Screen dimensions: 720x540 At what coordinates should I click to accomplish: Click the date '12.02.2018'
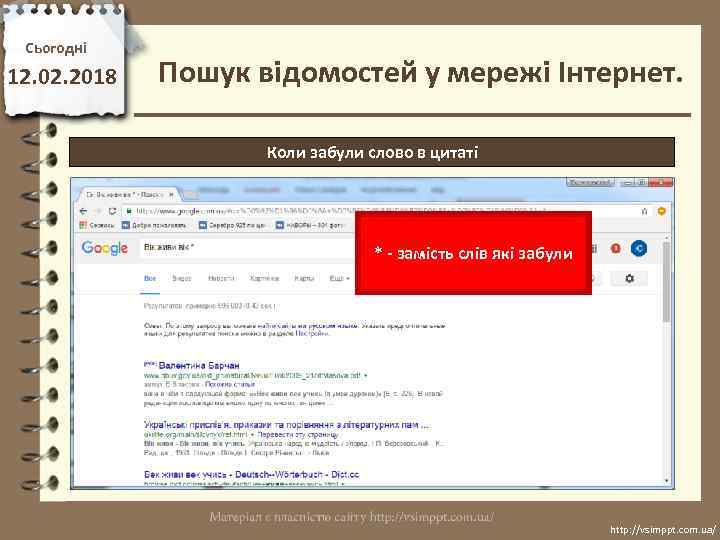coord(62,76)
